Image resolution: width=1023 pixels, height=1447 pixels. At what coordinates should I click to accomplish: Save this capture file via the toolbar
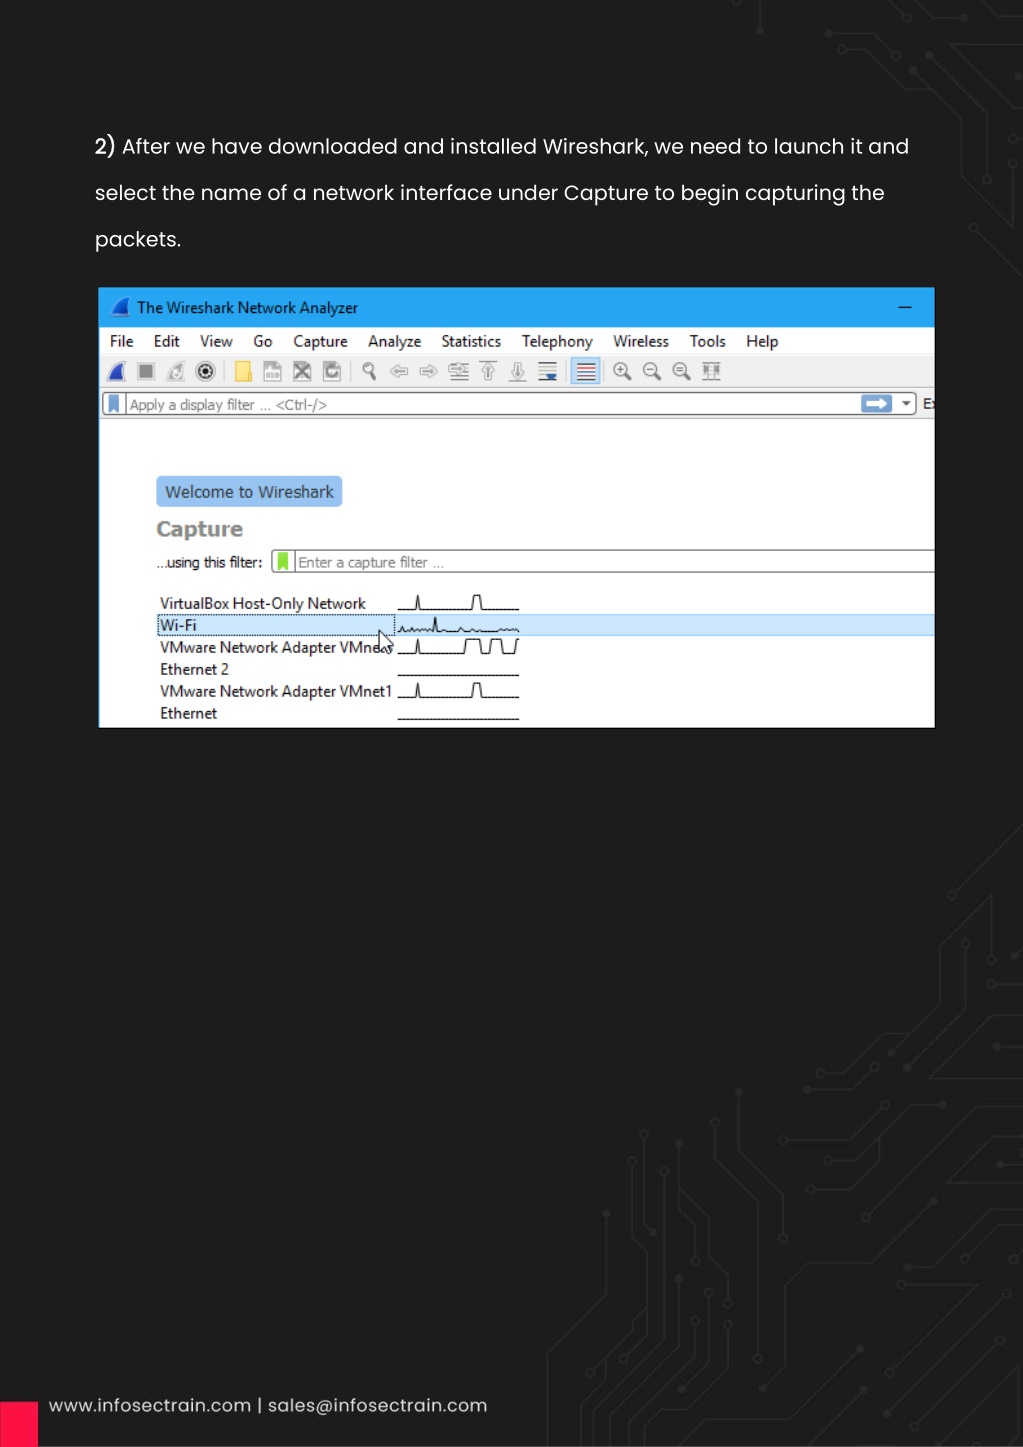[272, 372]
